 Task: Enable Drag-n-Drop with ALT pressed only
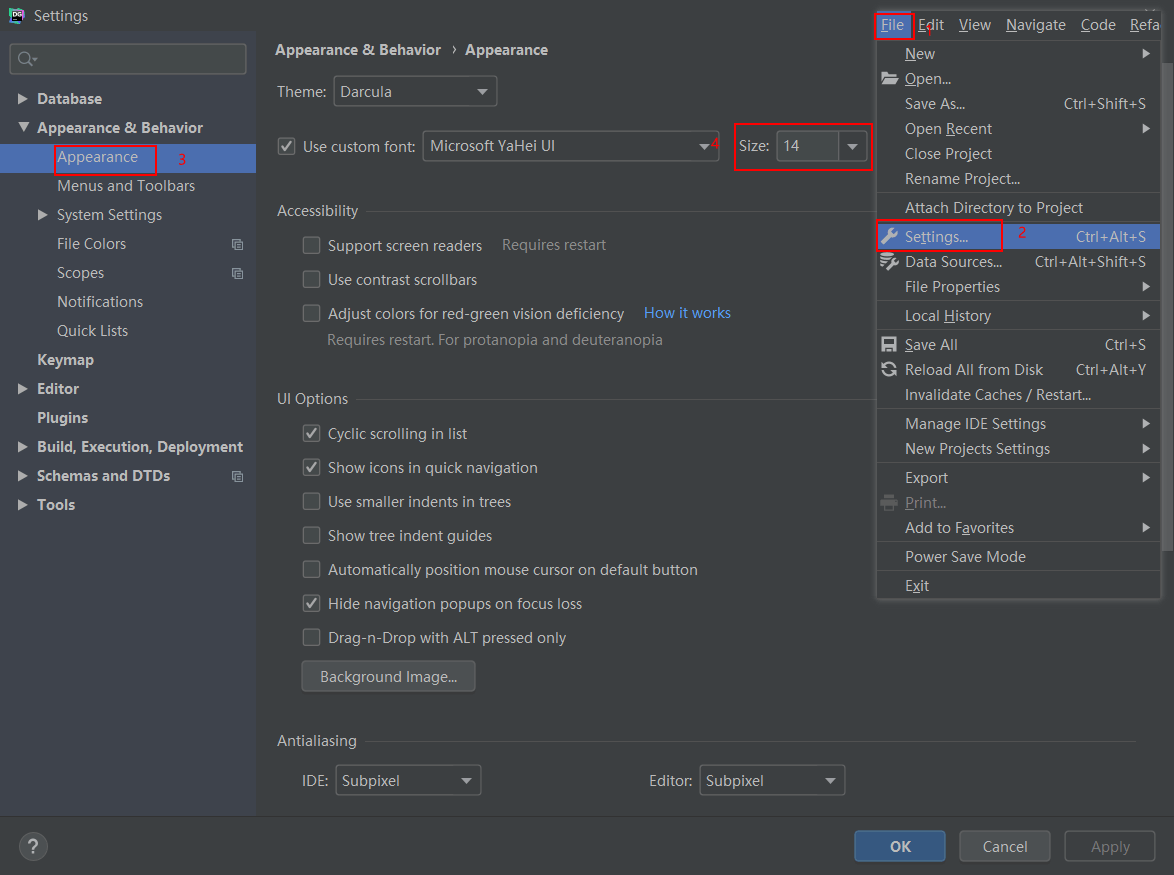pyautogui.click(x=311, y=638)
